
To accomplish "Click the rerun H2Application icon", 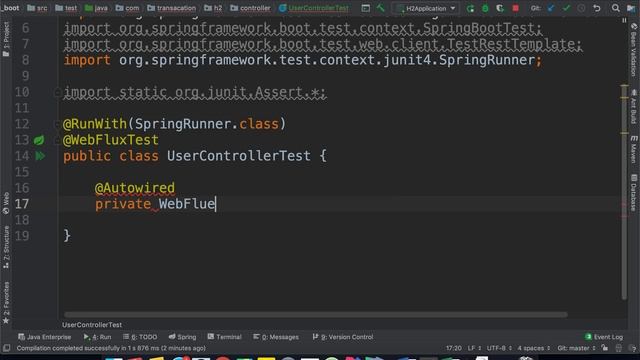I will click(x=470, y=8).
